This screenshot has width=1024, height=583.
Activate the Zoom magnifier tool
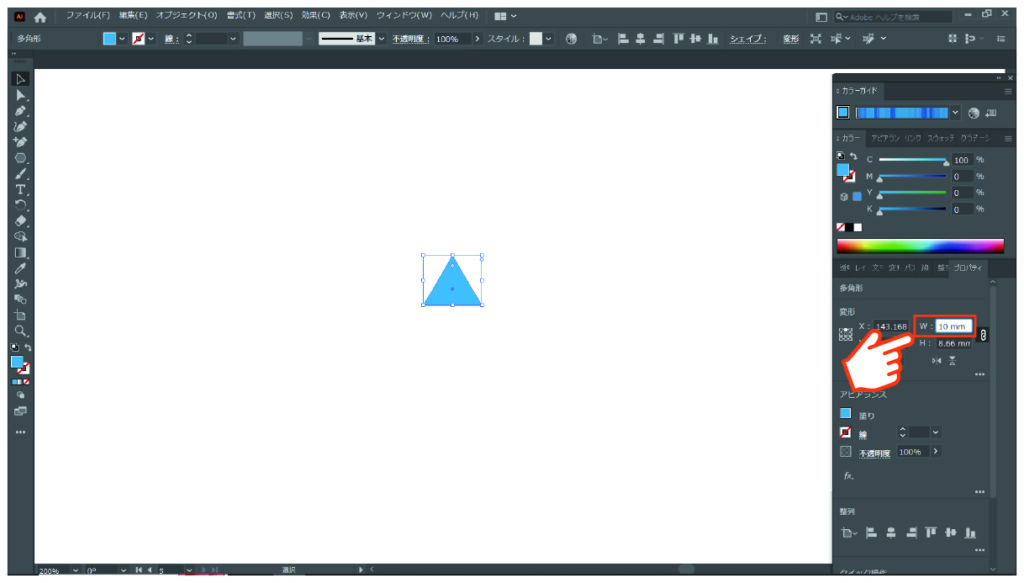pos(20,331)
